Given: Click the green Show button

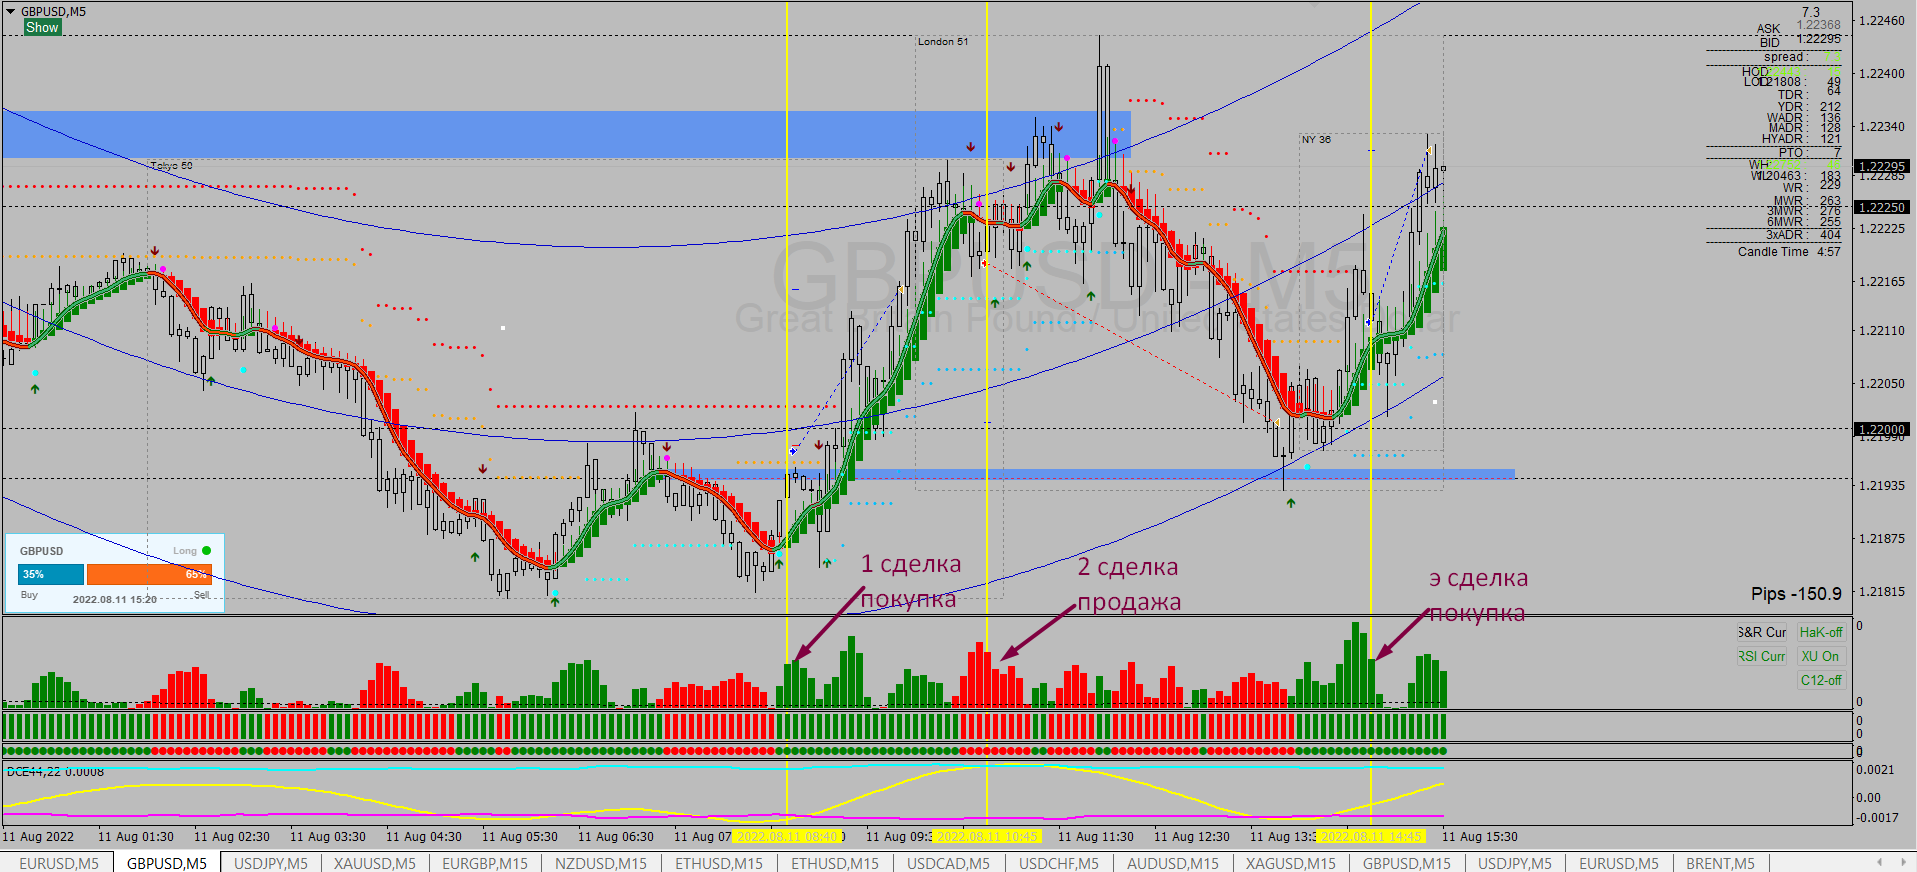Looking at the screenshot, I should 42,27.
